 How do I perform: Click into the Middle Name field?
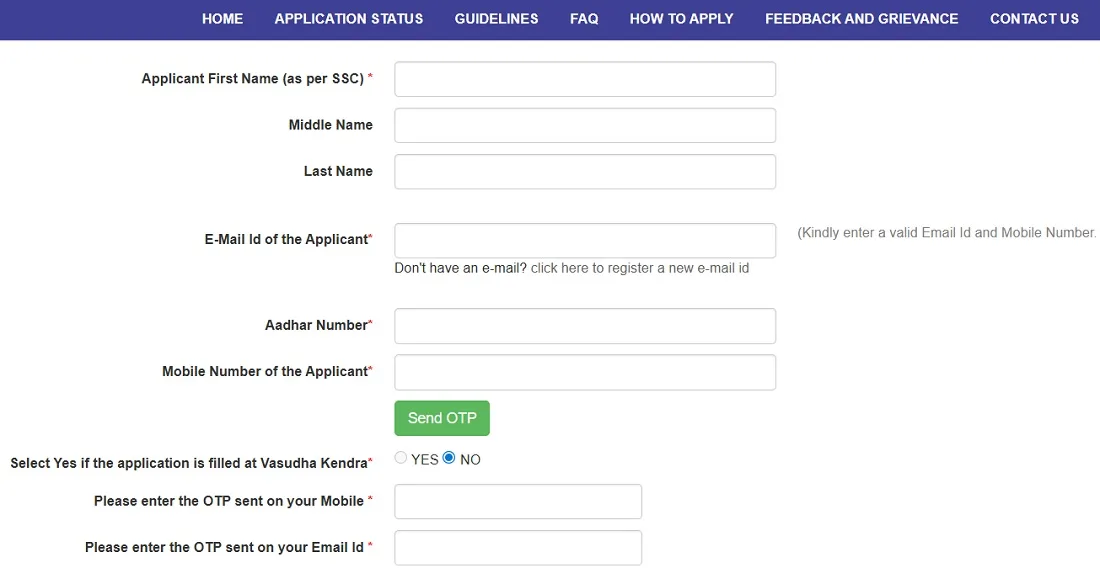click(585, 125)
